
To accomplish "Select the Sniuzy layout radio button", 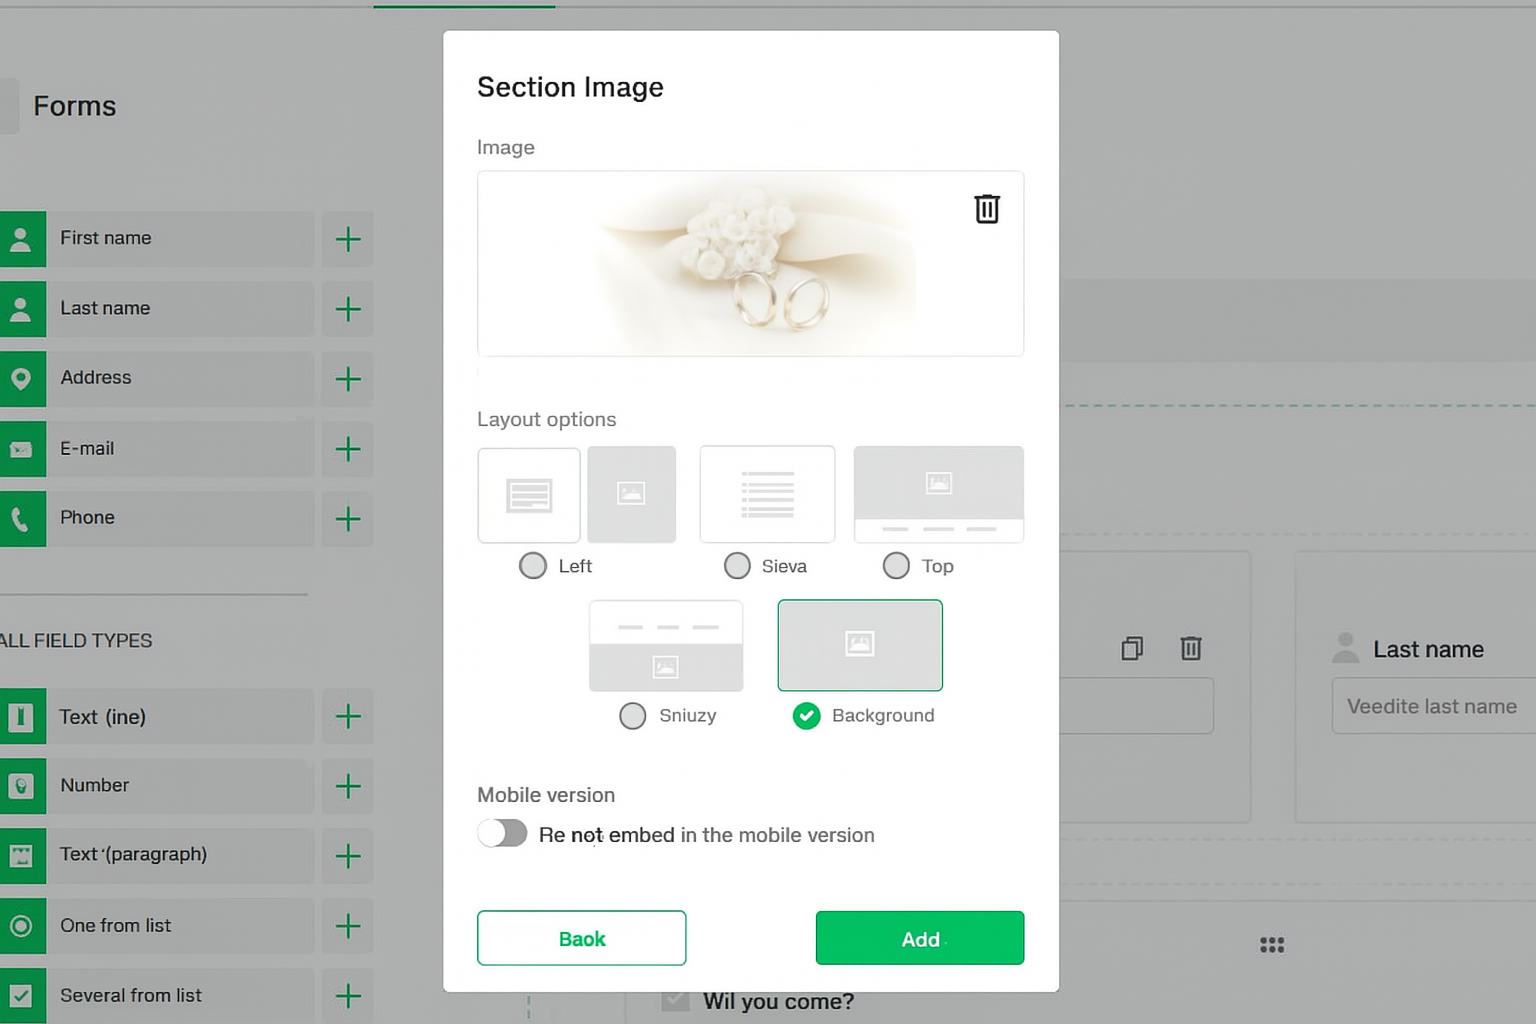I will point(633,716).
